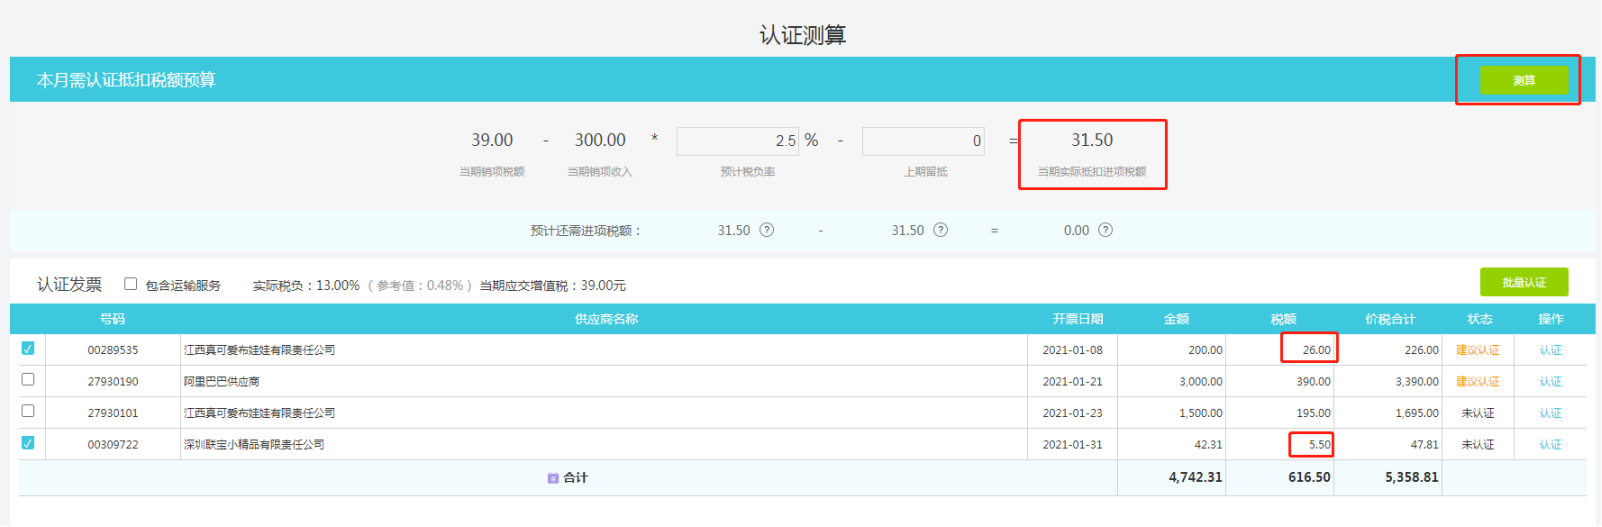The height and width of the screenshot is (527, 1602).
Task: Click amount 3,000.00 cell
Action: tap(1172, 382)
